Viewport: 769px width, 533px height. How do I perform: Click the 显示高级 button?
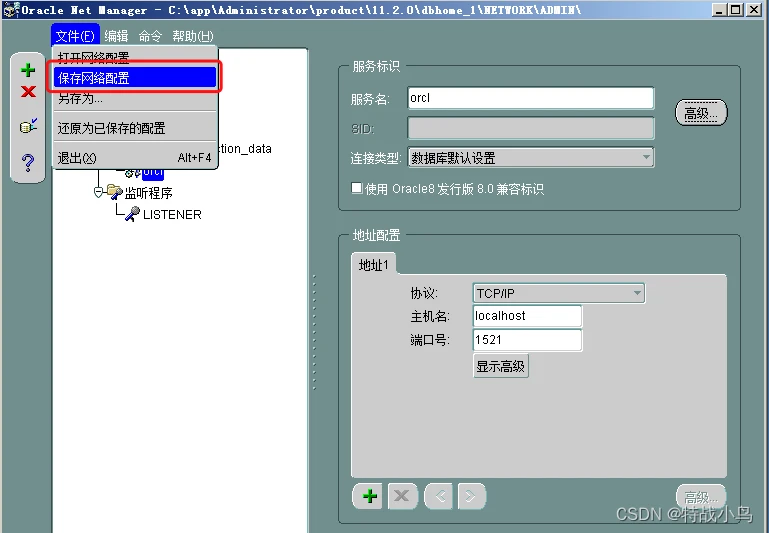click(x=501, y=366)
